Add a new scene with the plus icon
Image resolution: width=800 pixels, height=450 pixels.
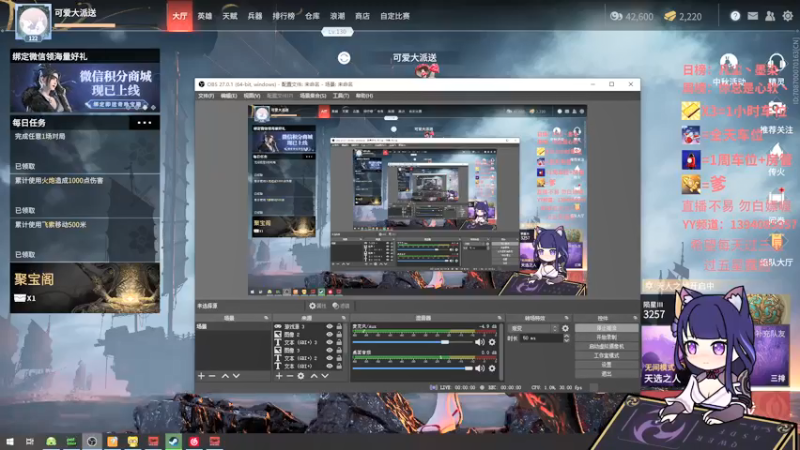(201, 376)
